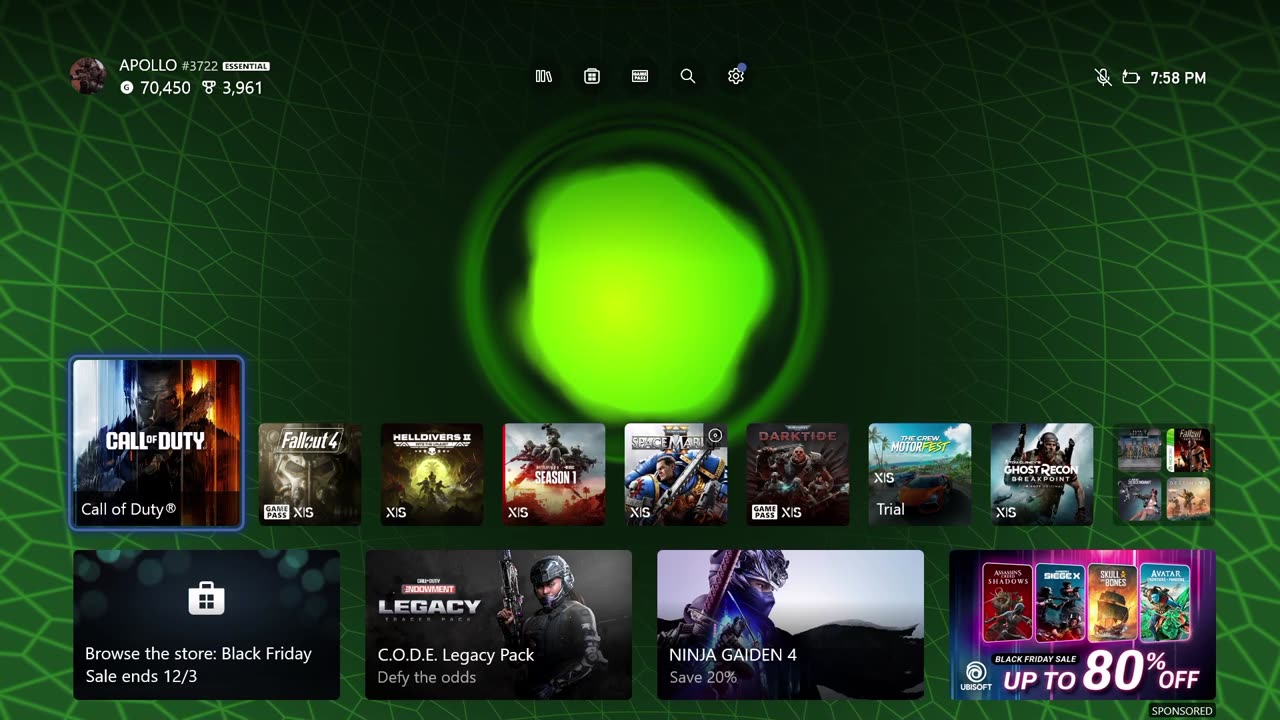The width and height of the screenshot is (1280, 720).
Task: Open the Microsoft Store icon in top bar
Action: (592, 76)
